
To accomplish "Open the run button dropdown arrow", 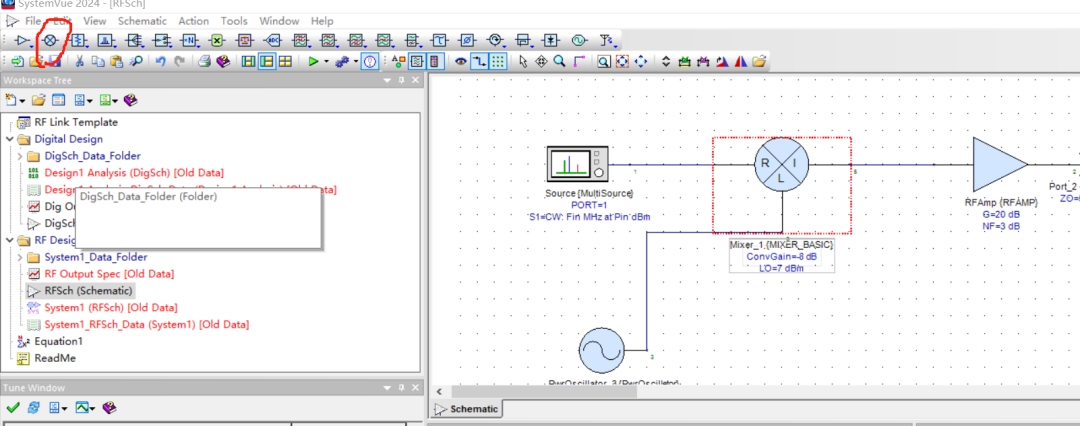I will coord(326,62).
